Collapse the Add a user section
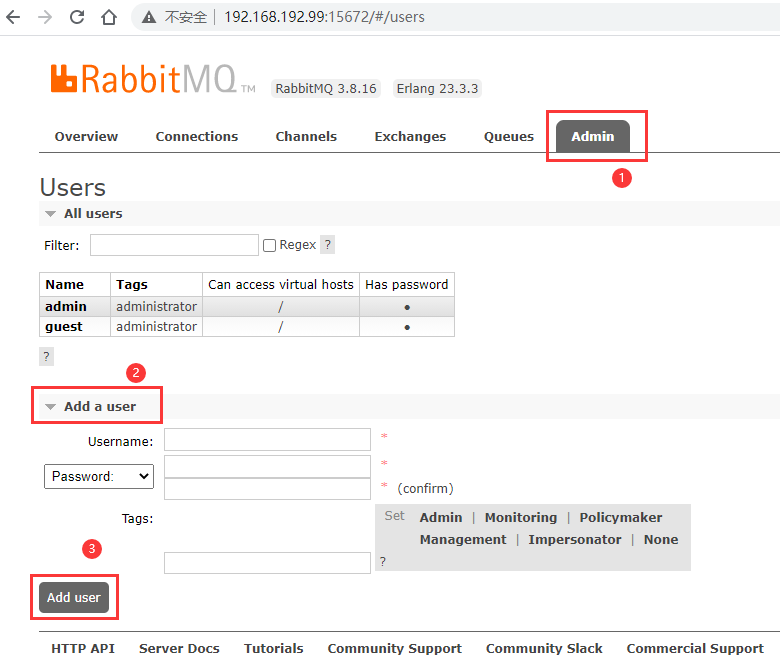The width and height of the screenshot is (780, 662). (91, 406)
